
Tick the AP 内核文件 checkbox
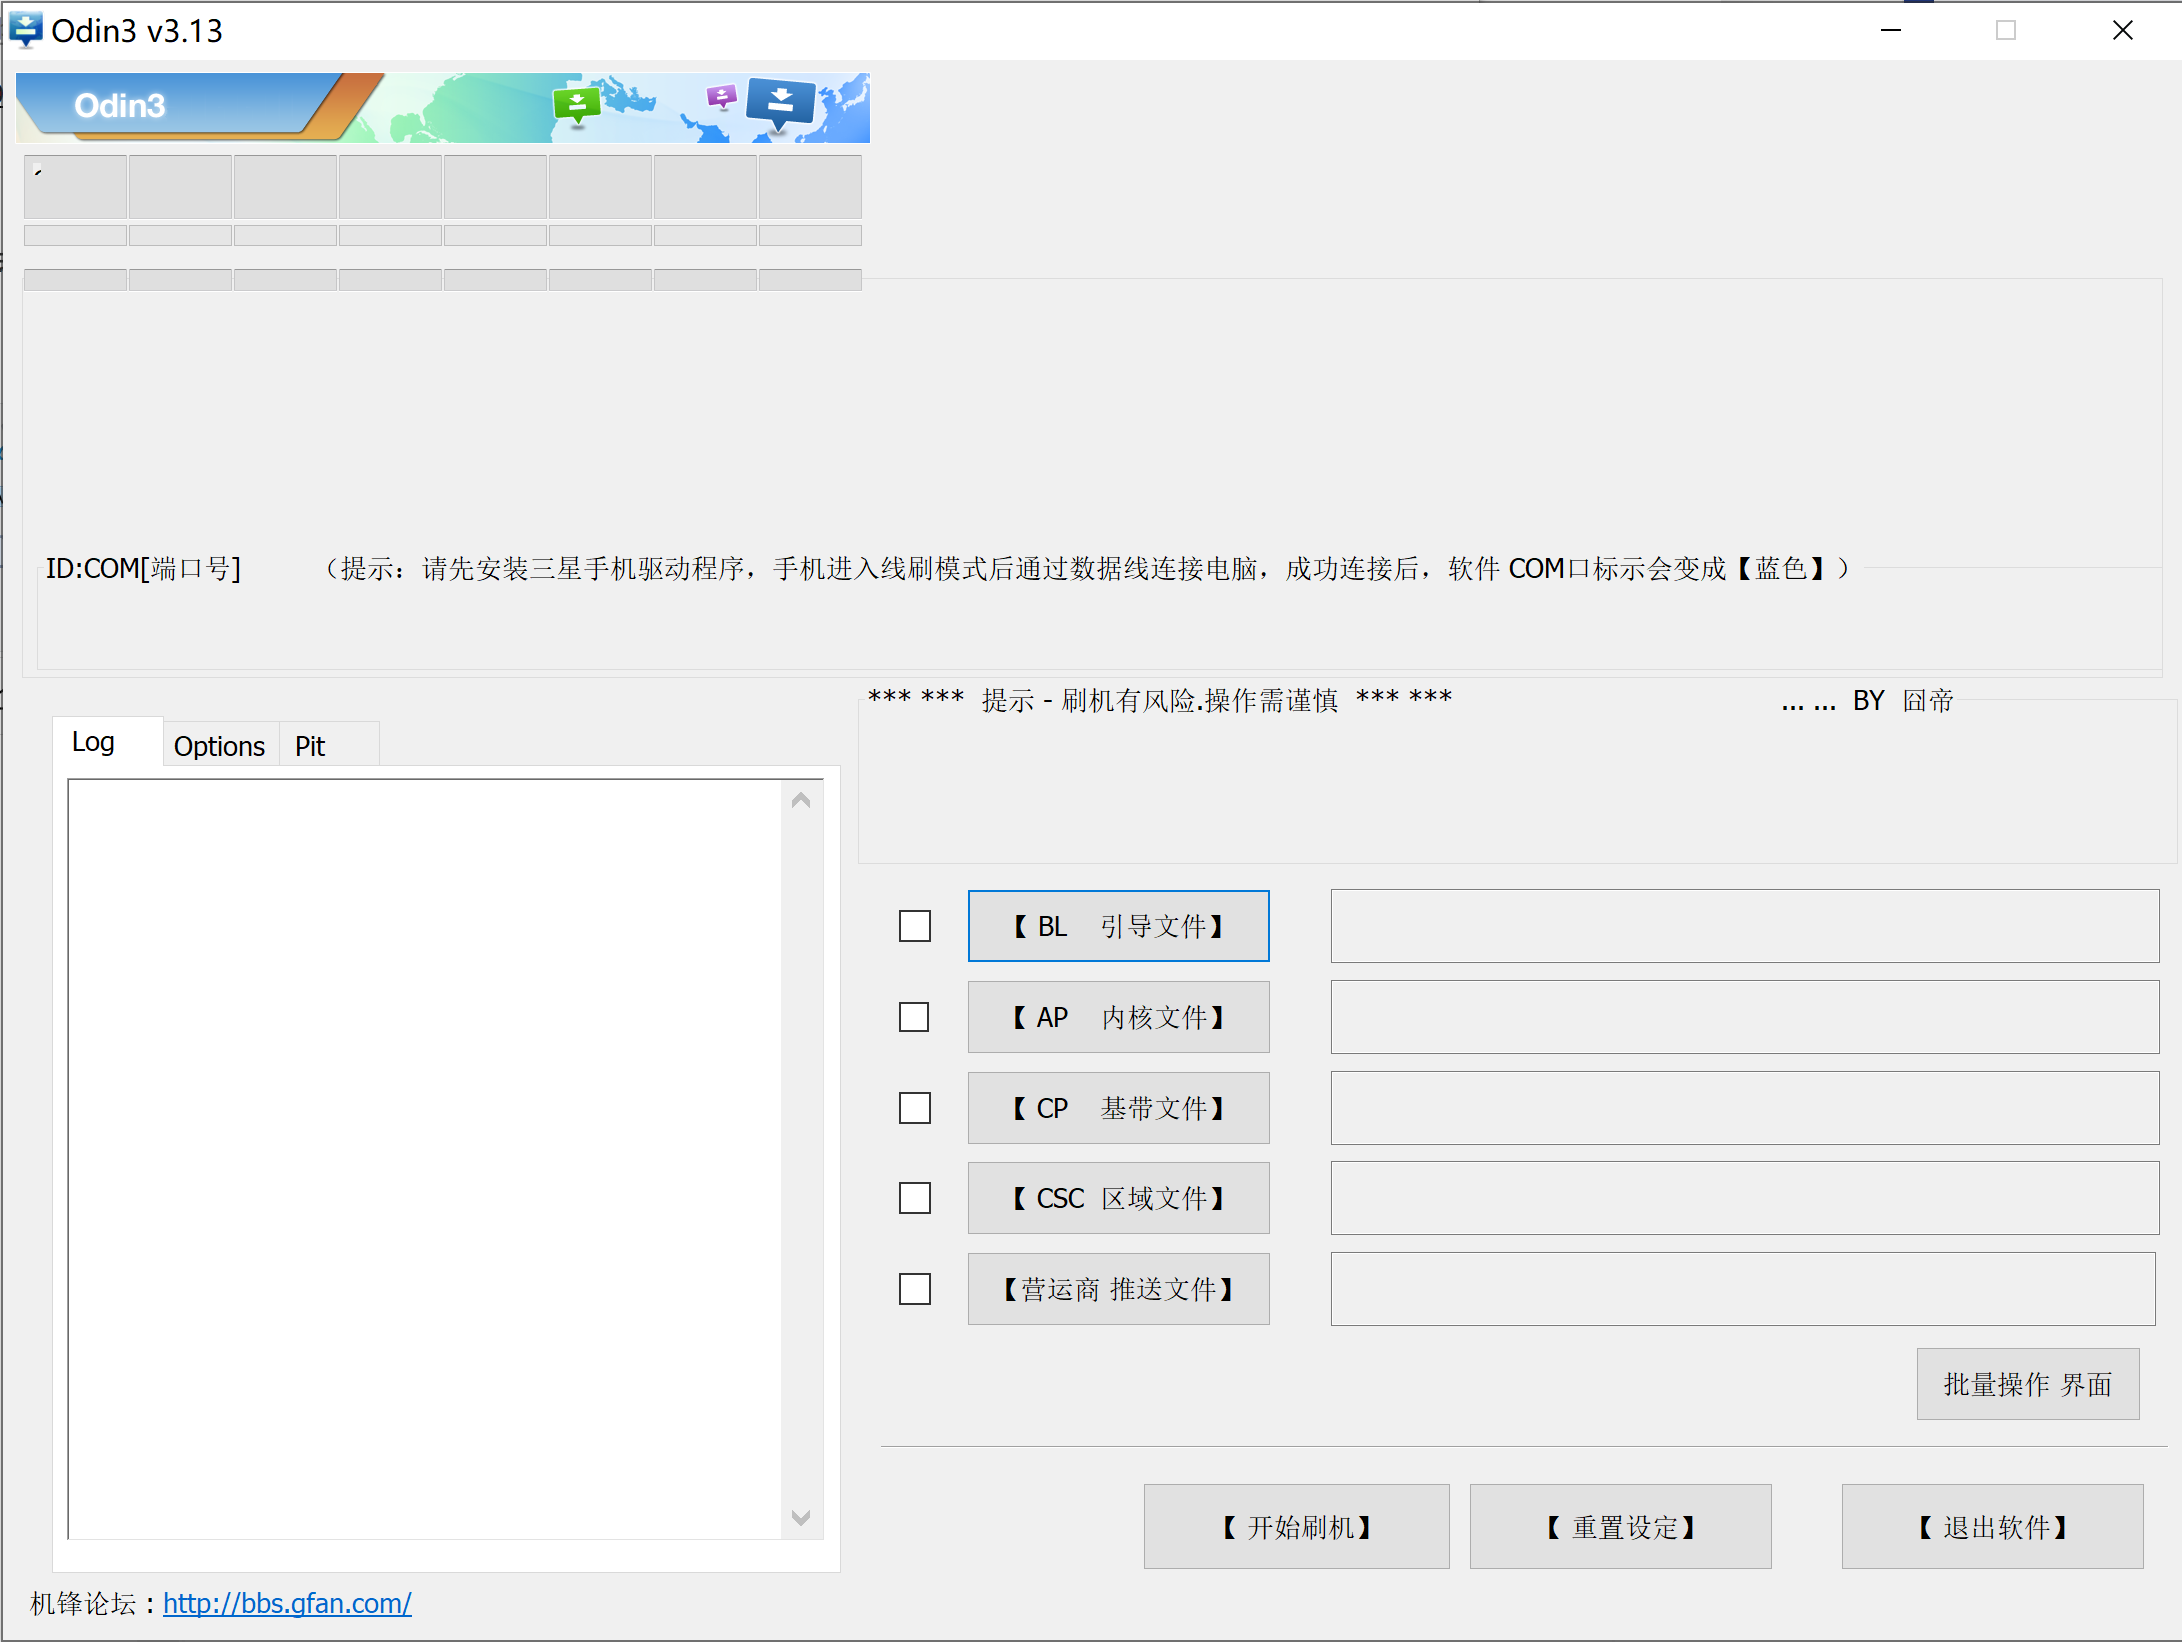point(914,1017)
